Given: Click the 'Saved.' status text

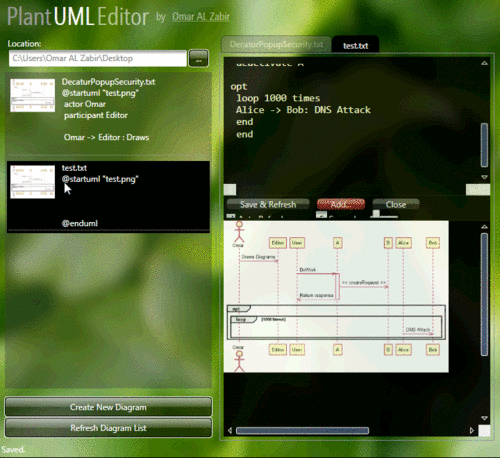Looking at the screenshot, I should (13, 449).
